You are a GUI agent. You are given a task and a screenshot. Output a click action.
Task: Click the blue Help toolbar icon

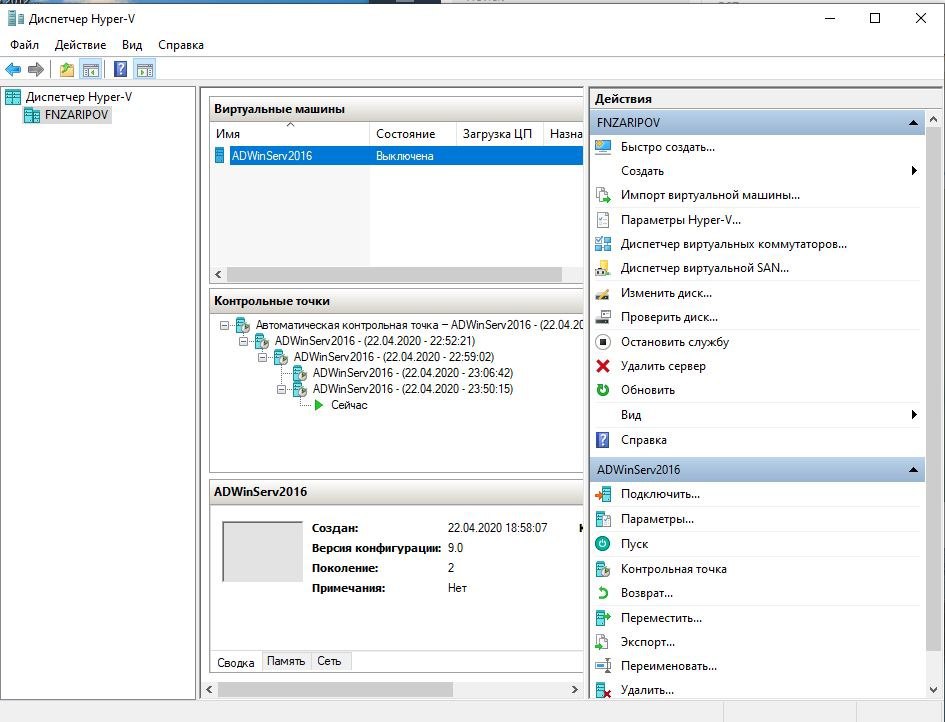point(121,69)
